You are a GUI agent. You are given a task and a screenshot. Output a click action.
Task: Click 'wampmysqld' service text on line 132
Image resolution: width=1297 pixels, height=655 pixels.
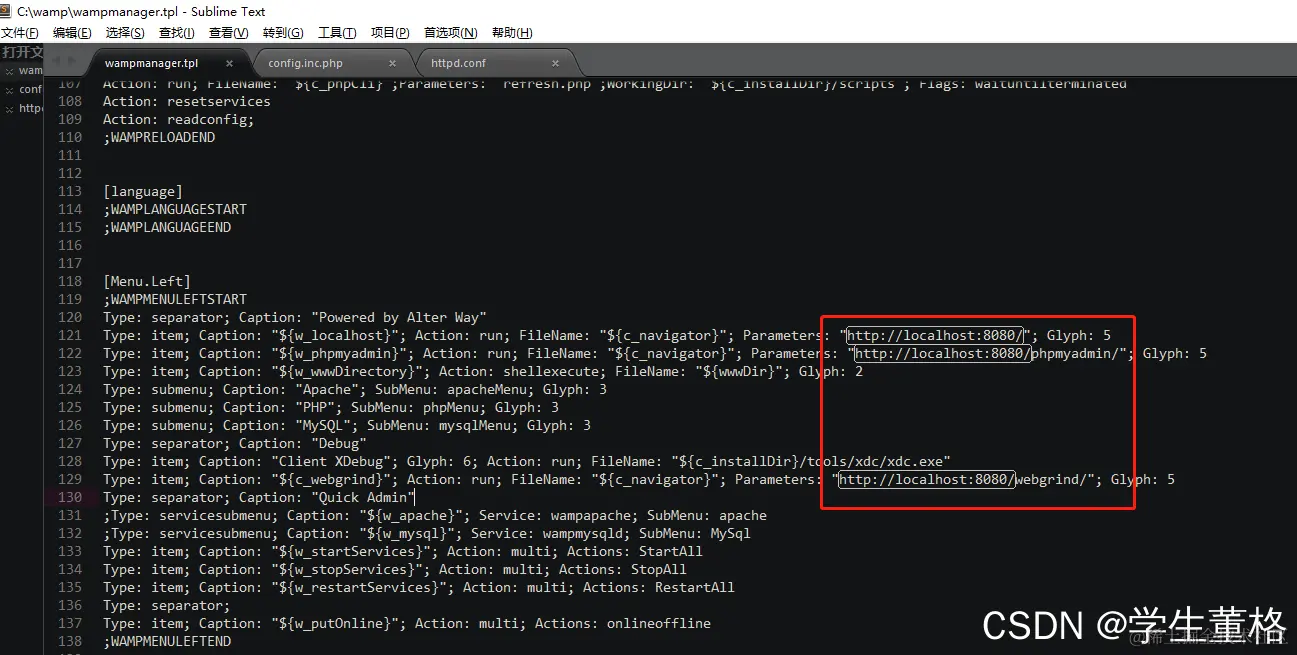583,533
